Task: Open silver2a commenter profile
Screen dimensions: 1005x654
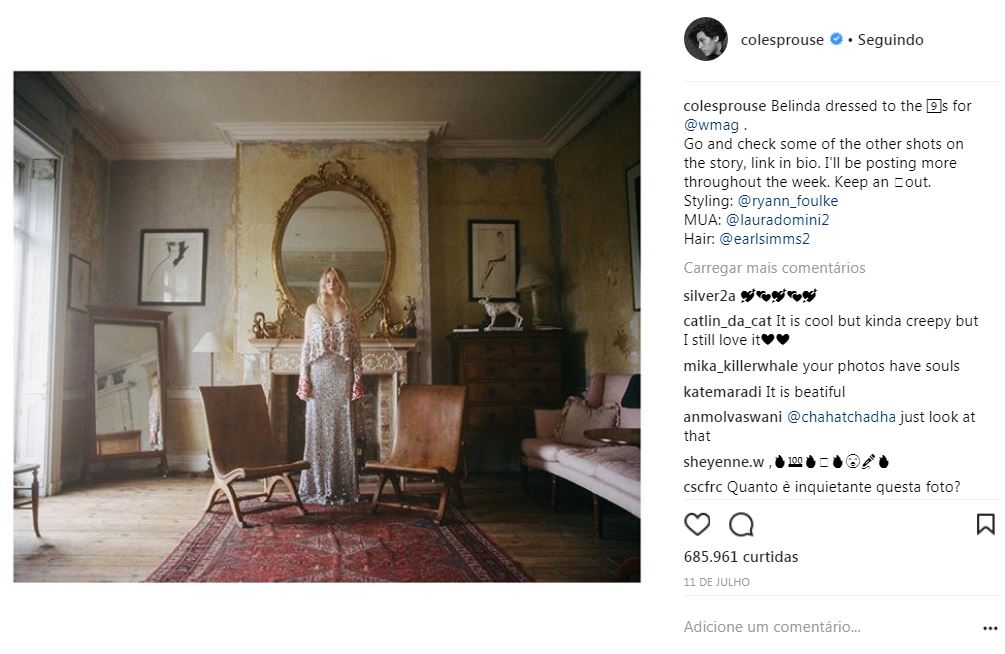Action: 709,296
